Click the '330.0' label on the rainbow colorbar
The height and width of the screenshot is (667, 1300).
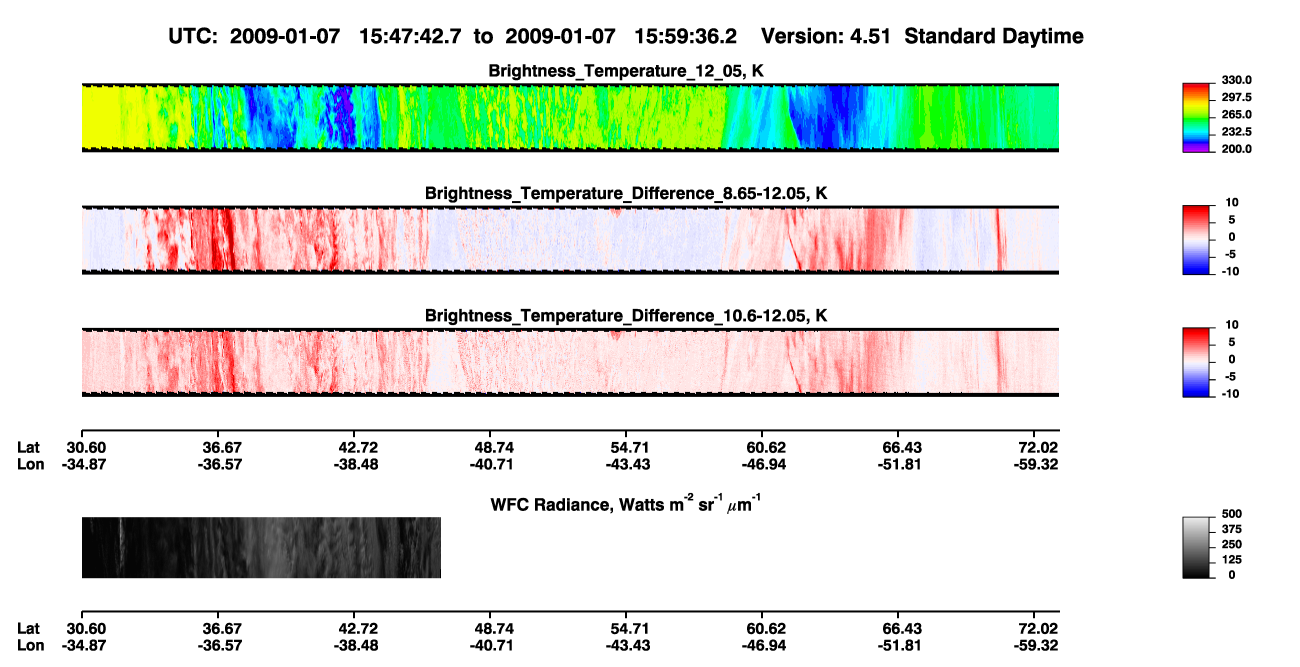coord(1237,81)
